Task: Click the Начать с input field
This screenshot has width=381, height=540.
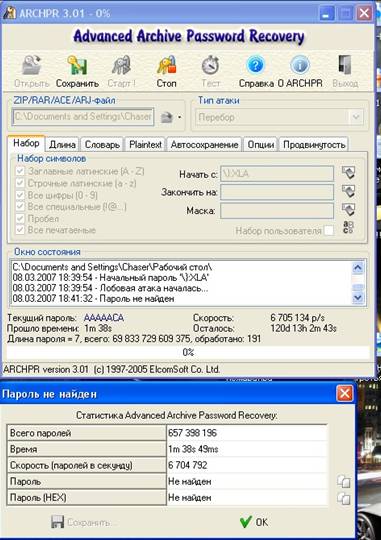Action: [277, 174]
